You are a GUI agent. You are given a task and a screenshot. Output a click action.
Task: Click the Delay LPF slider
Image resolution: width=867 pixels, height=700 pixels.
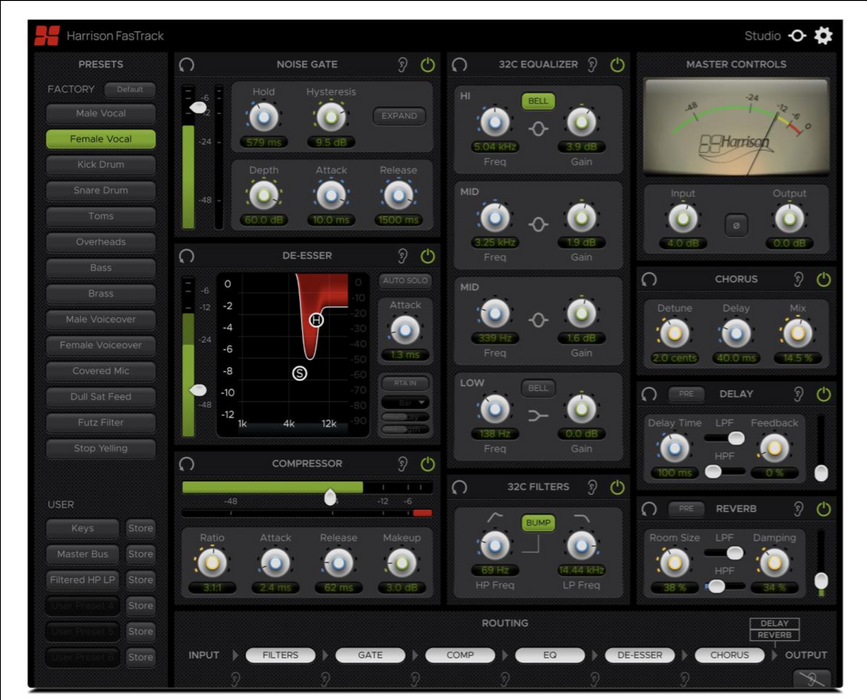point(724,438)
